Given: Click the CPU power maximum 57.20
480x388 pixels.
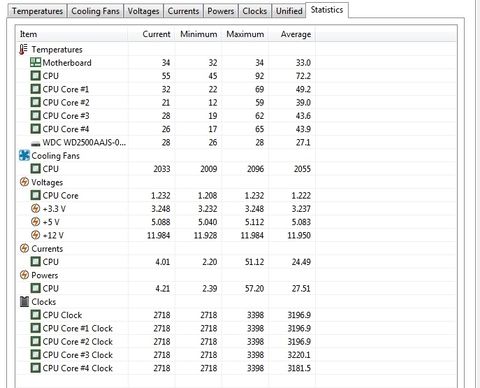Looking at the screenshot, I should (x=254, y=289).
